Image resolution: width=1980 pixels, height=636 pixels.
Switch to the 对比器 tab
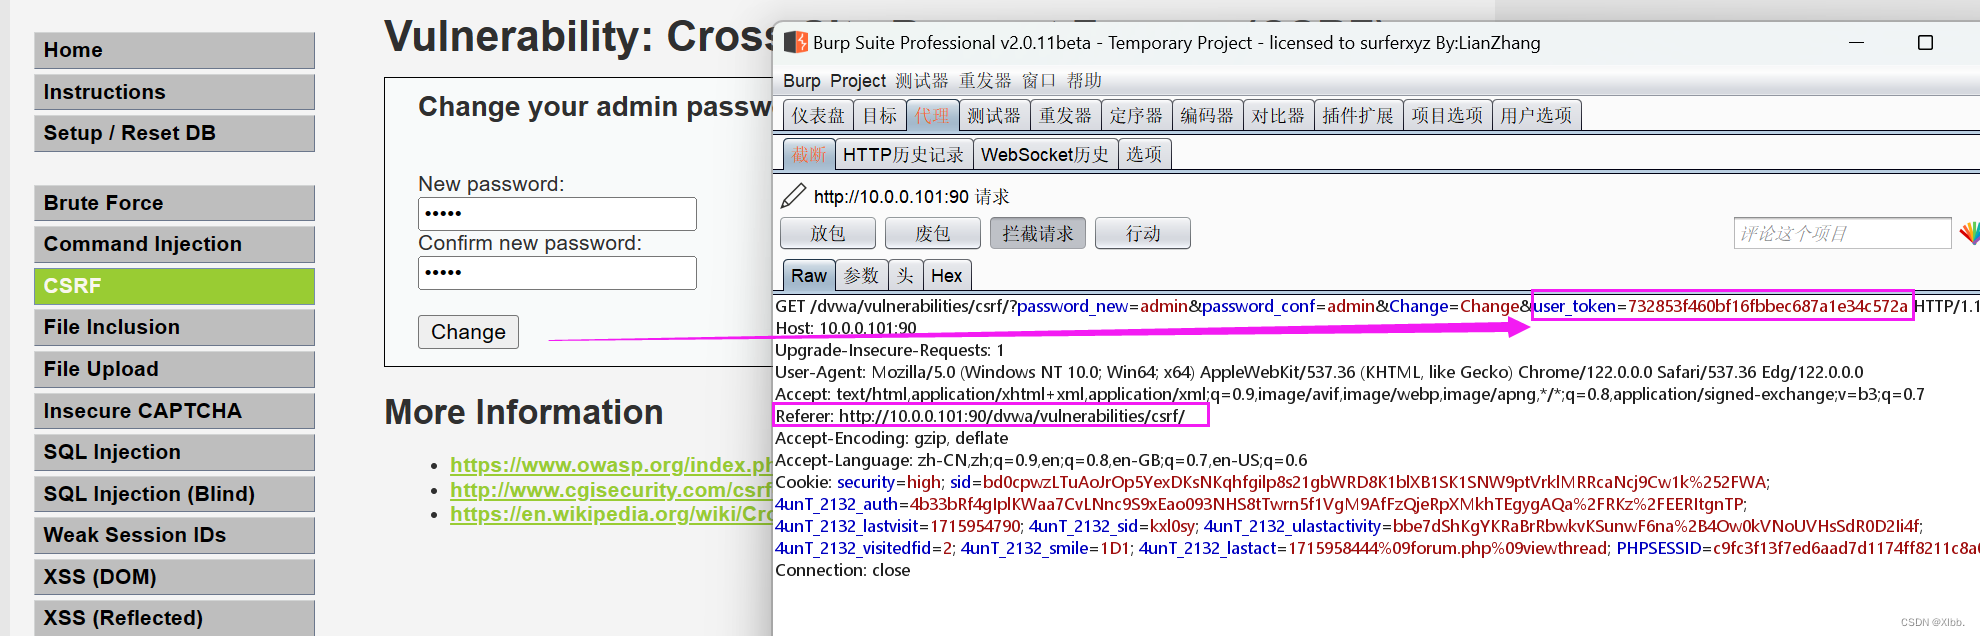1278,116
